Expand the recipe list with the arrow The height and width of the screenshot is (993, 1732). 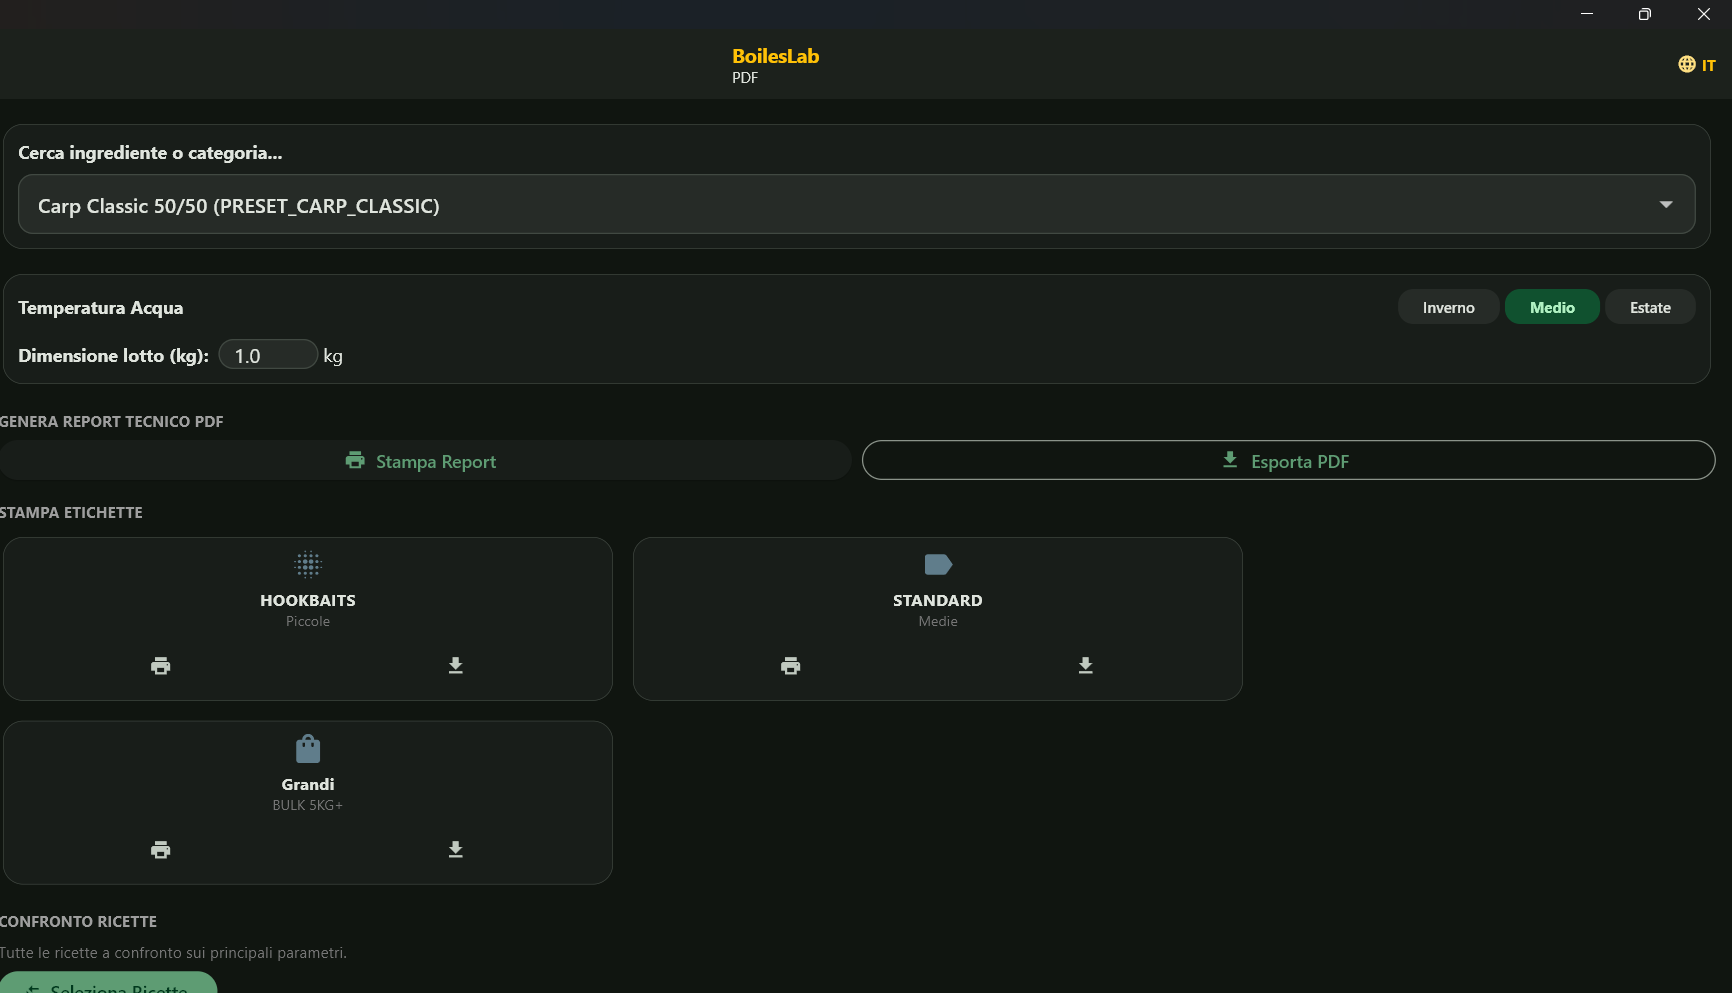pos(1666,205)
